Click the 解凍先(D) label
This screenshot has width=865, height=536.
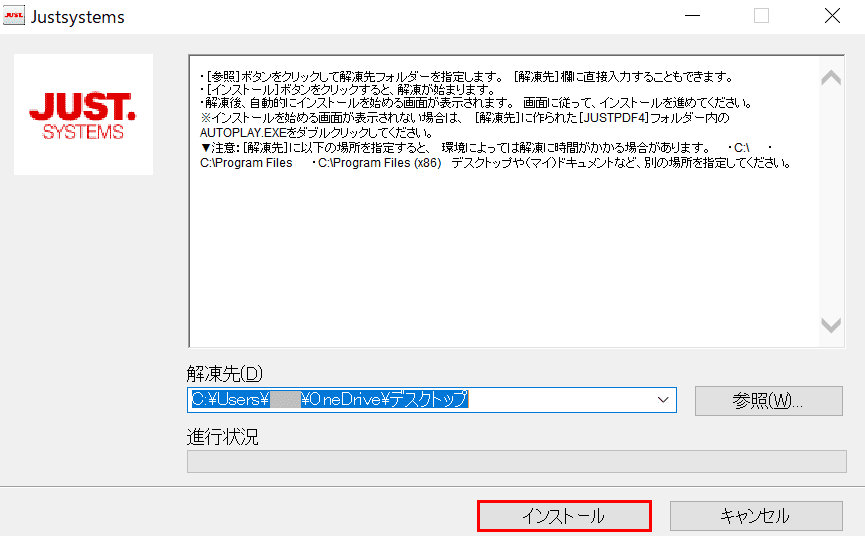point(225,374)
